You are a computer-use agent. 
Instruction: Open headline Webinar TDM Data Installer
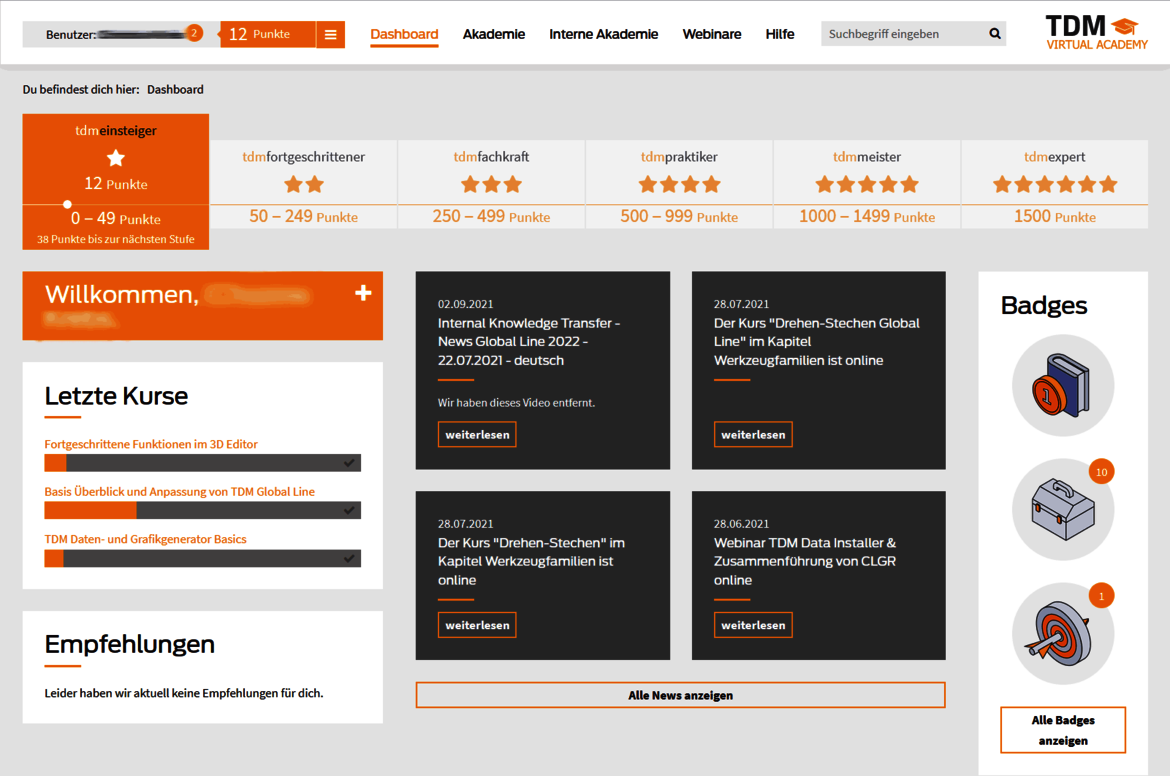click(x=804, y=561)
